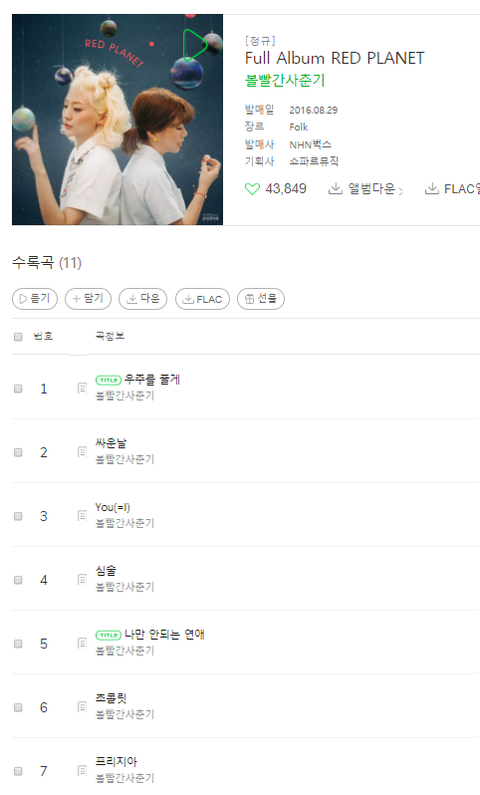This screenshot has height=795, width=480.
Task: Toggle the select-all checkbox in the header
Action: point(18,337)
